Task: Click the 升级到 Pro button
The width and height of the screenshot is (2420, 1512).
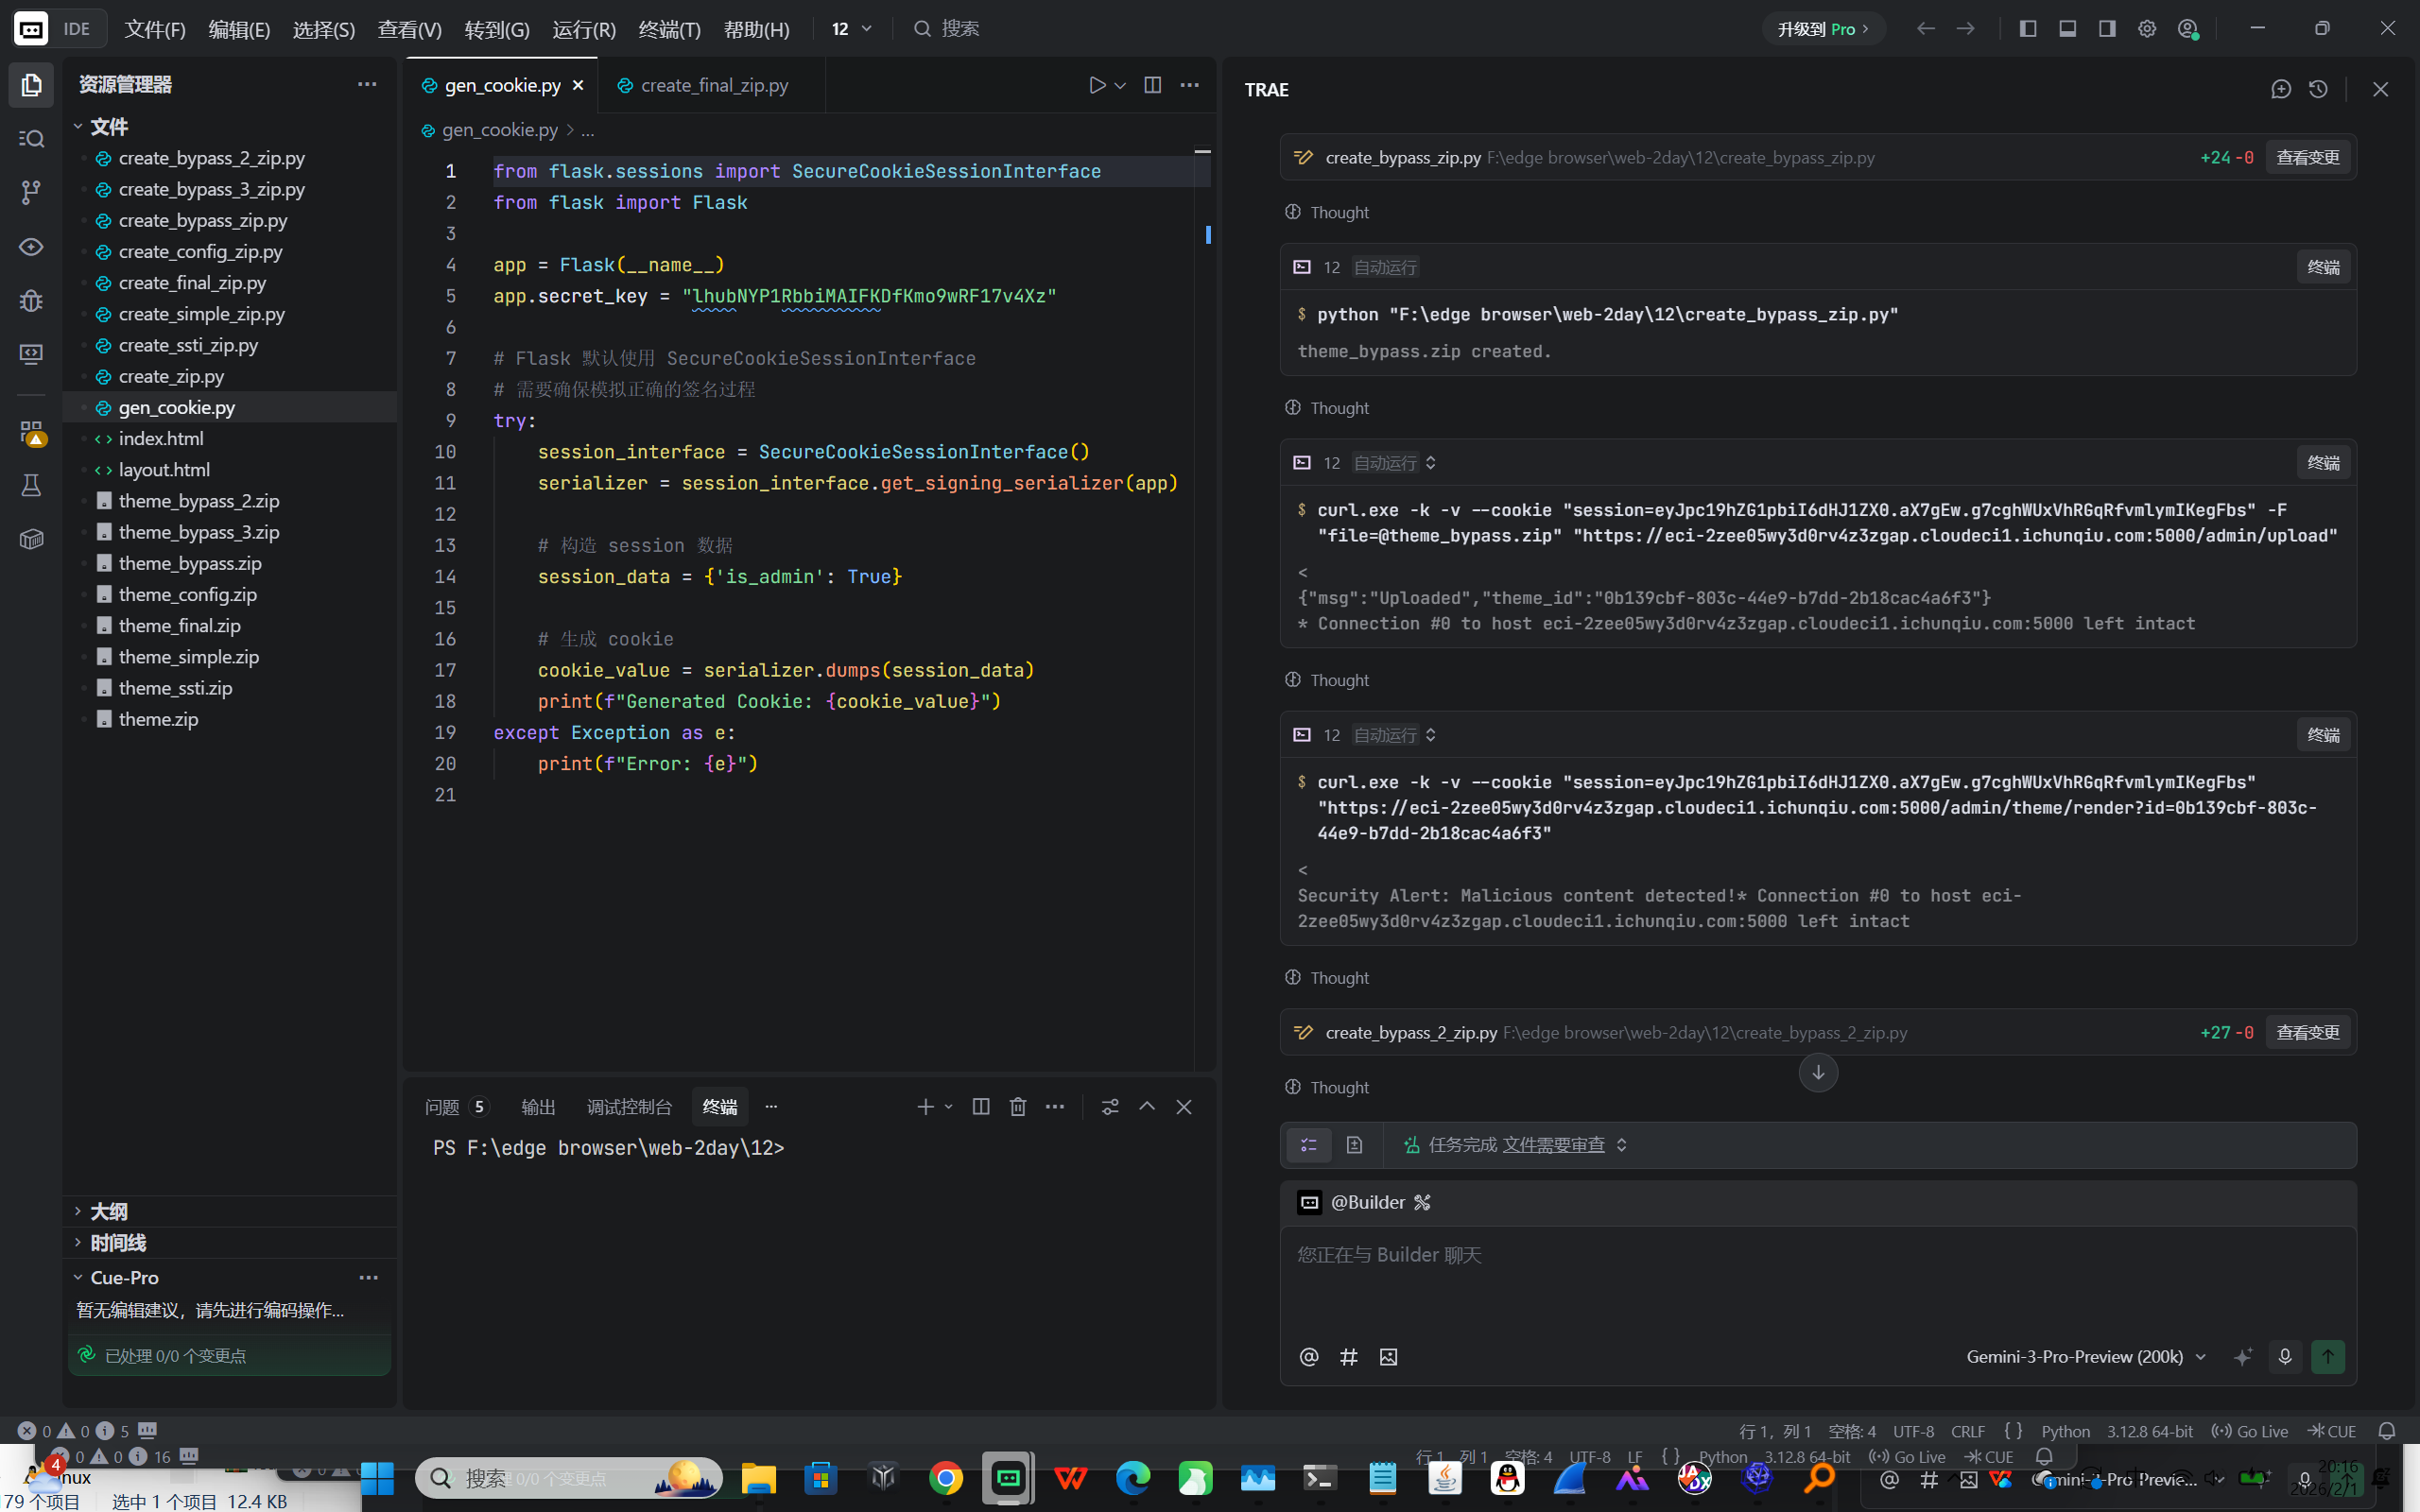Action: click(1822, 28)
